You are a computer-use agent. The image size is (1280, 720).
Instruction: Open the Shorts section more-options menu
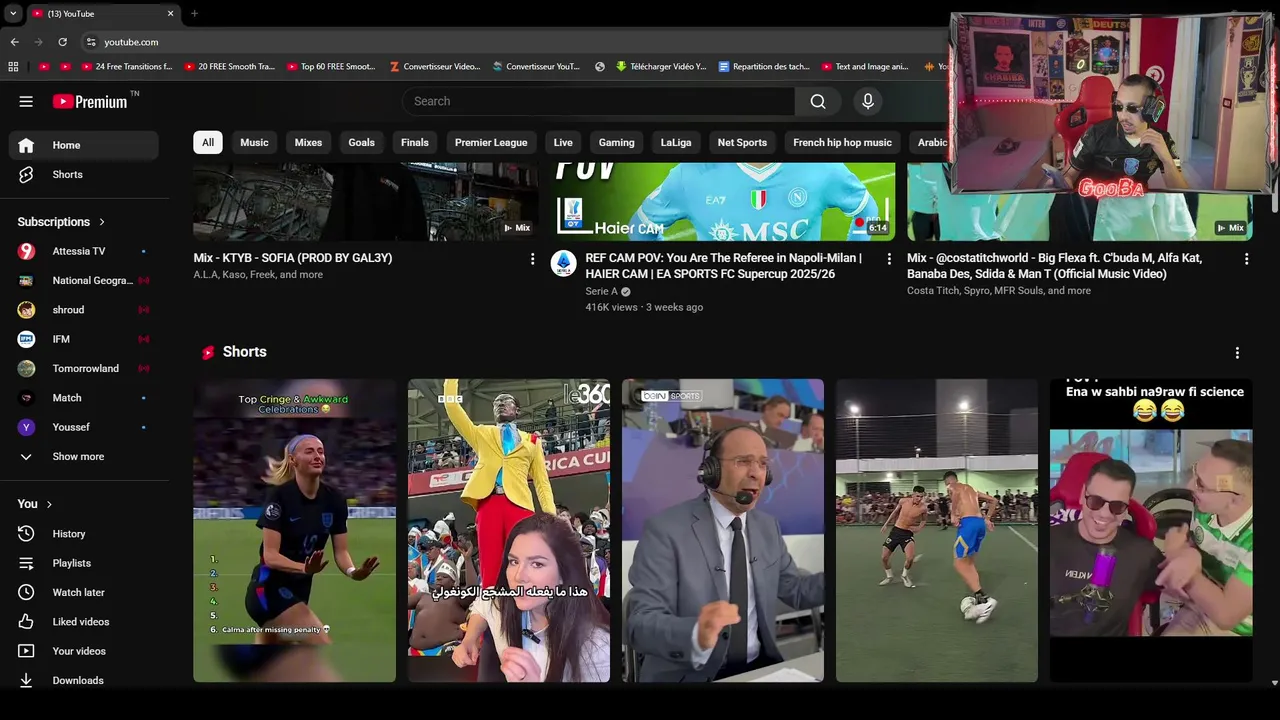[x=1237, y=353]
